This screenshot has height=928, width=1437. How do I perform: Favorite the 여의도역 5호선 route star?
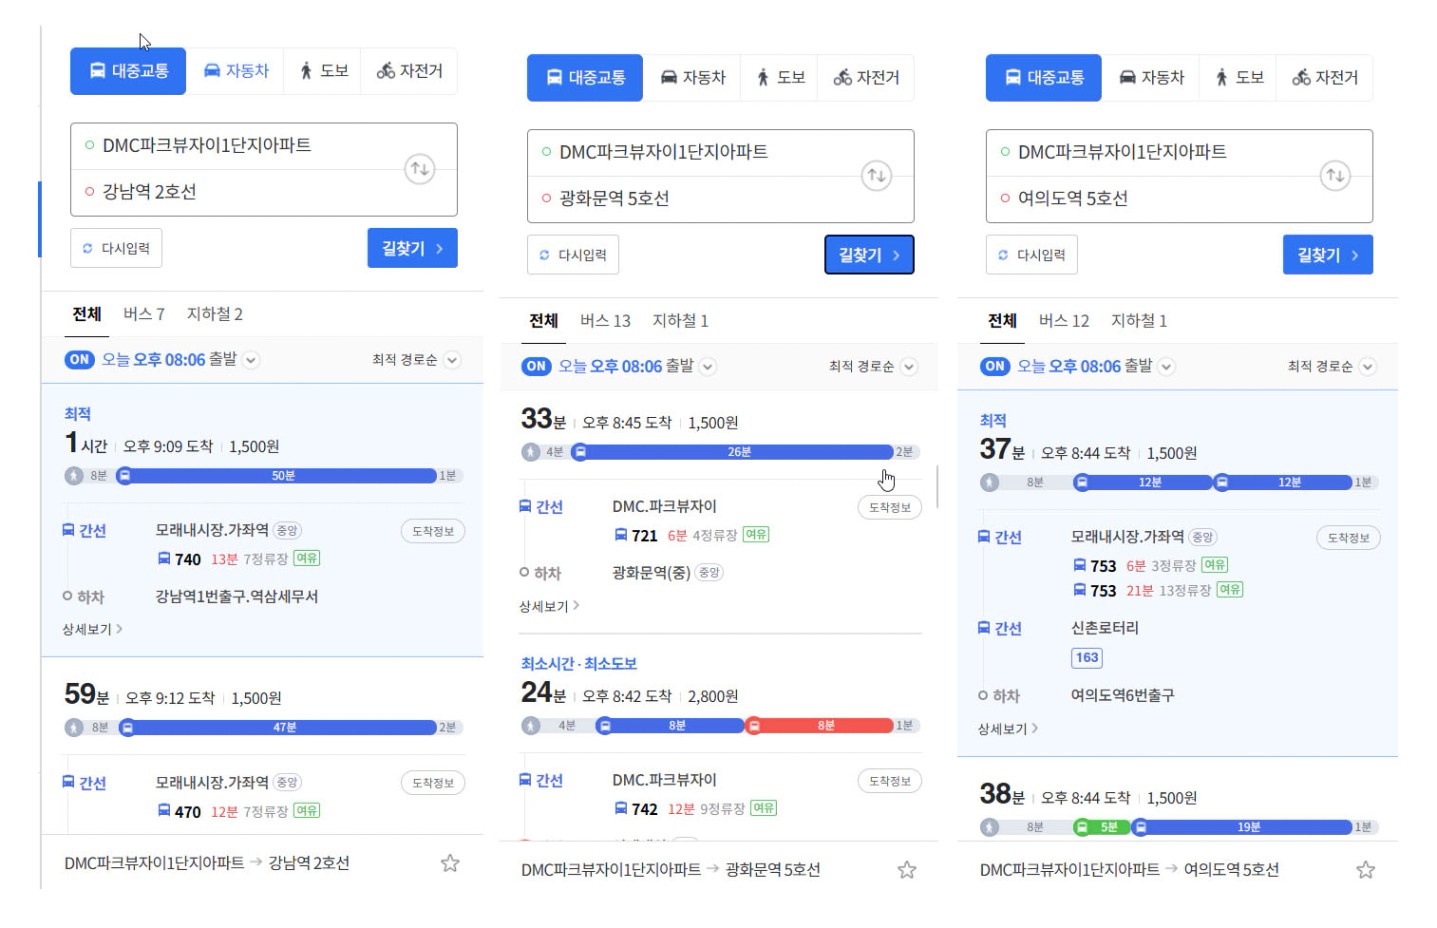1365,870
